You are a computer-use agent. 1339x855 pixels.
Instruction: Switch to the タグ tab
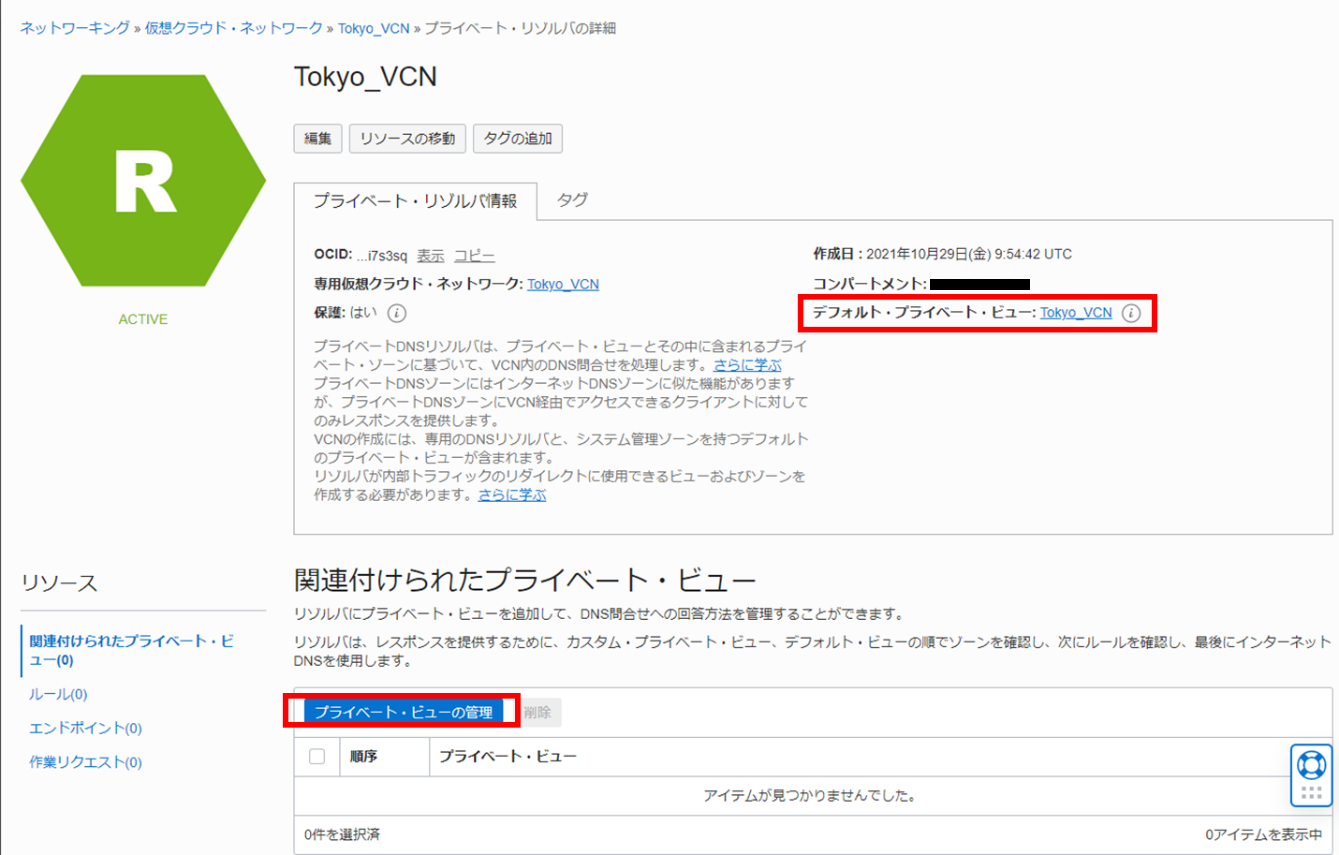[572, 200]
